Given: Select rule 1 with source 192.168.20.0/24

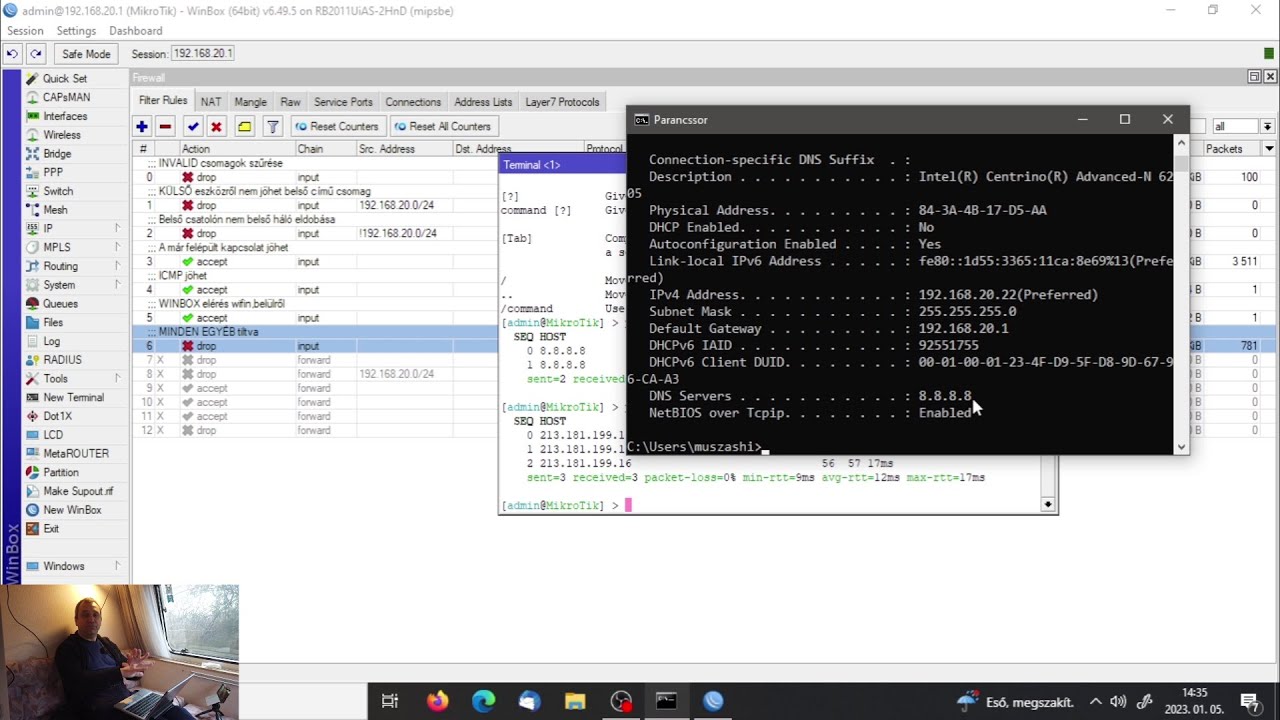Looking at the screenshot, I should pyautogui.click(x=398, y=205).
